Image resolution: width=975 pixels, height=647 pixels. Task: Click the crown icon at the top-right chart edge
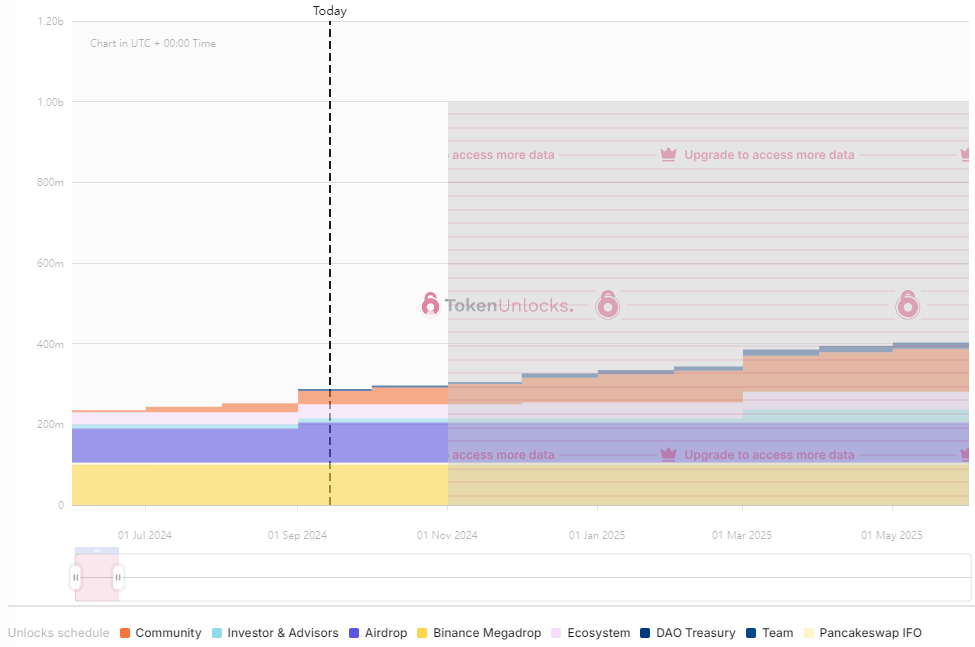click(967, 155)
